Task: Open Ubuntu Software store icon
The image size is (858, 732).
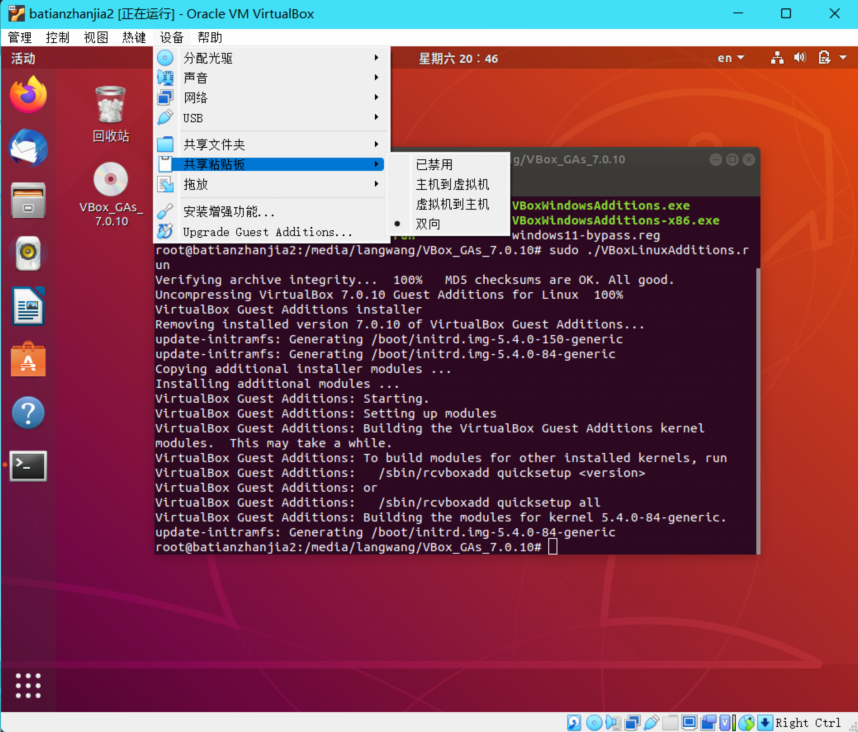Action: 28,359
